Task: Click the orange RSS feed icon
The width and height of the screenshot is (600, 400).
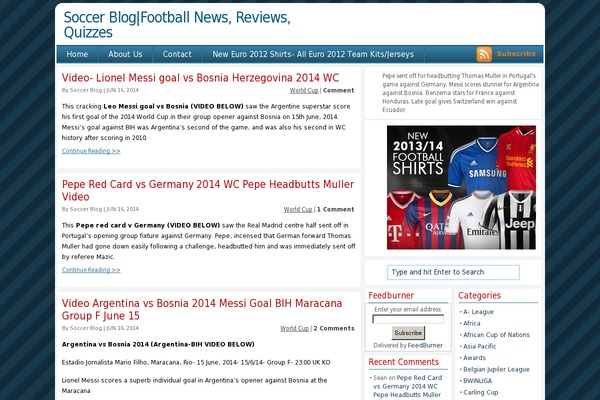Action: (484, 54)
